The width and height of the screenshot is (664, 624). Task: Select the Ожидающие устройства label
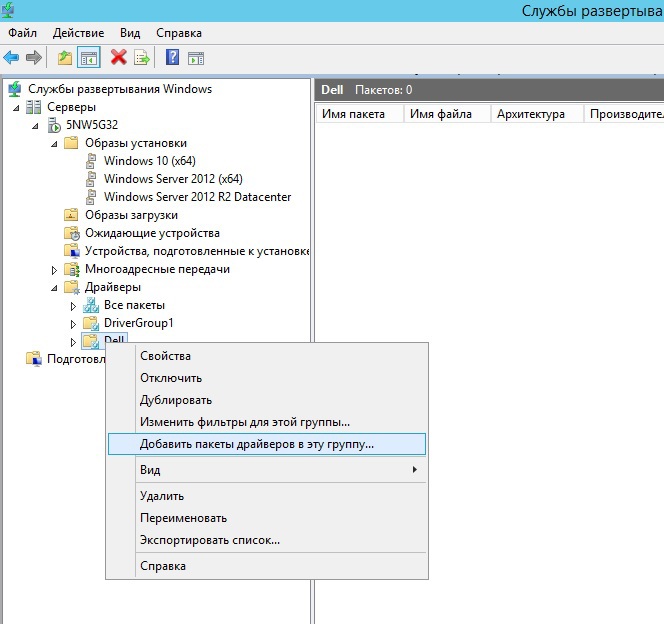pos(152,233)
